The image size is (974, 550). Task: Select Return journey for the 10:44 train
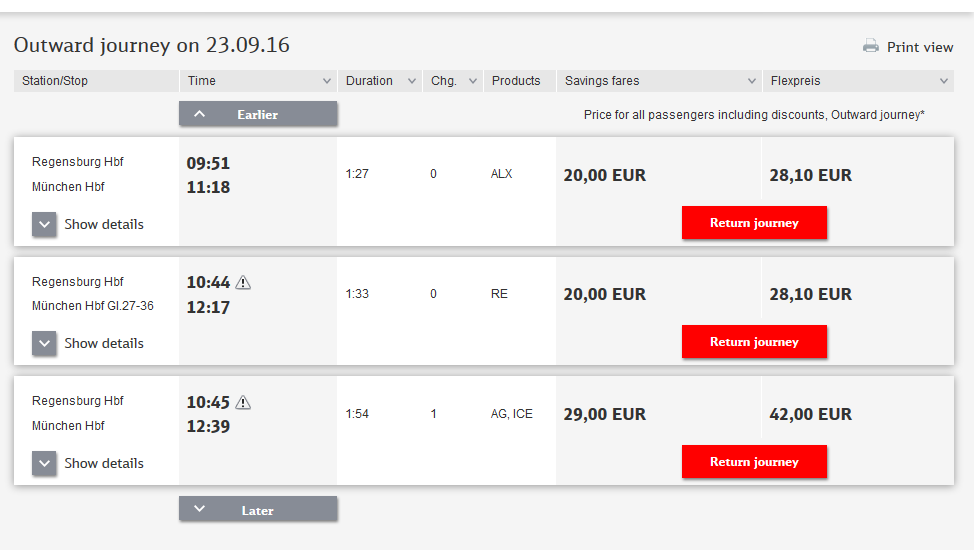coord(754,342)
